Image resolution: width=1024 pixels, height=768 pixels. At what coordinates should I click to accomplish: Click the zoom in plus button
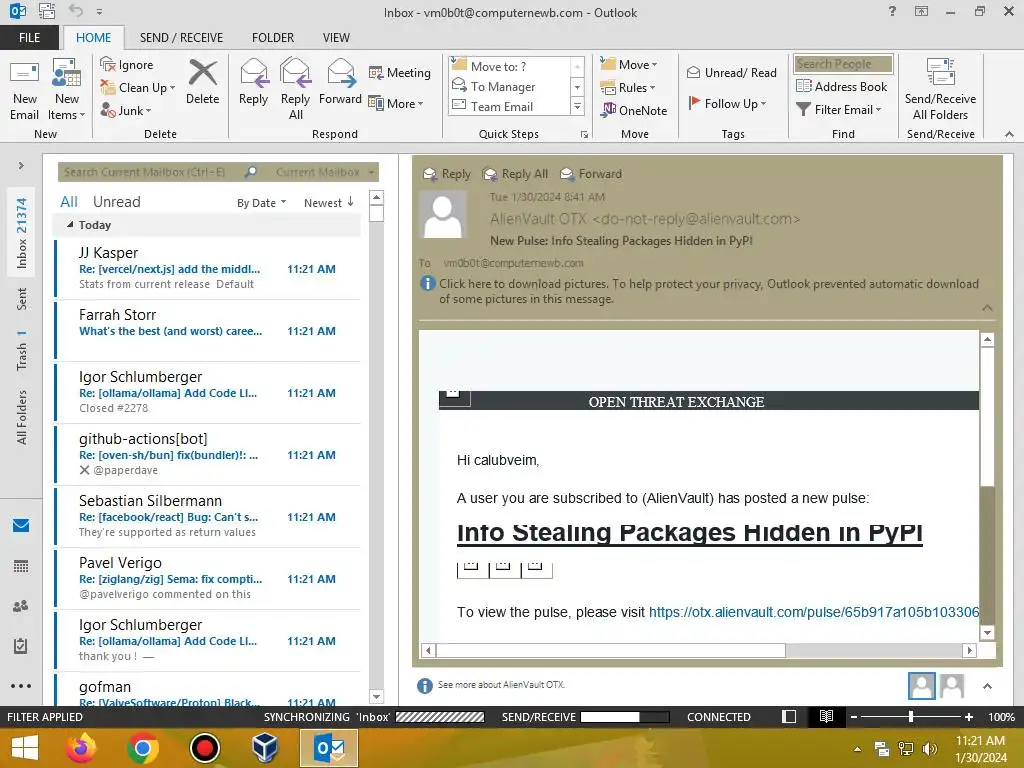point(968,717)
